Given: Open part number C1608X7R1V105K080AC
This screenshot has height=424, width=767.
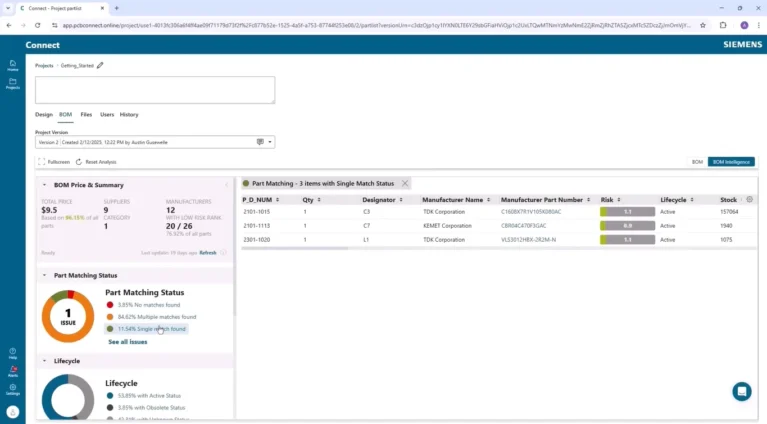Looking at the screenshot, I should [x=531, y=212].
